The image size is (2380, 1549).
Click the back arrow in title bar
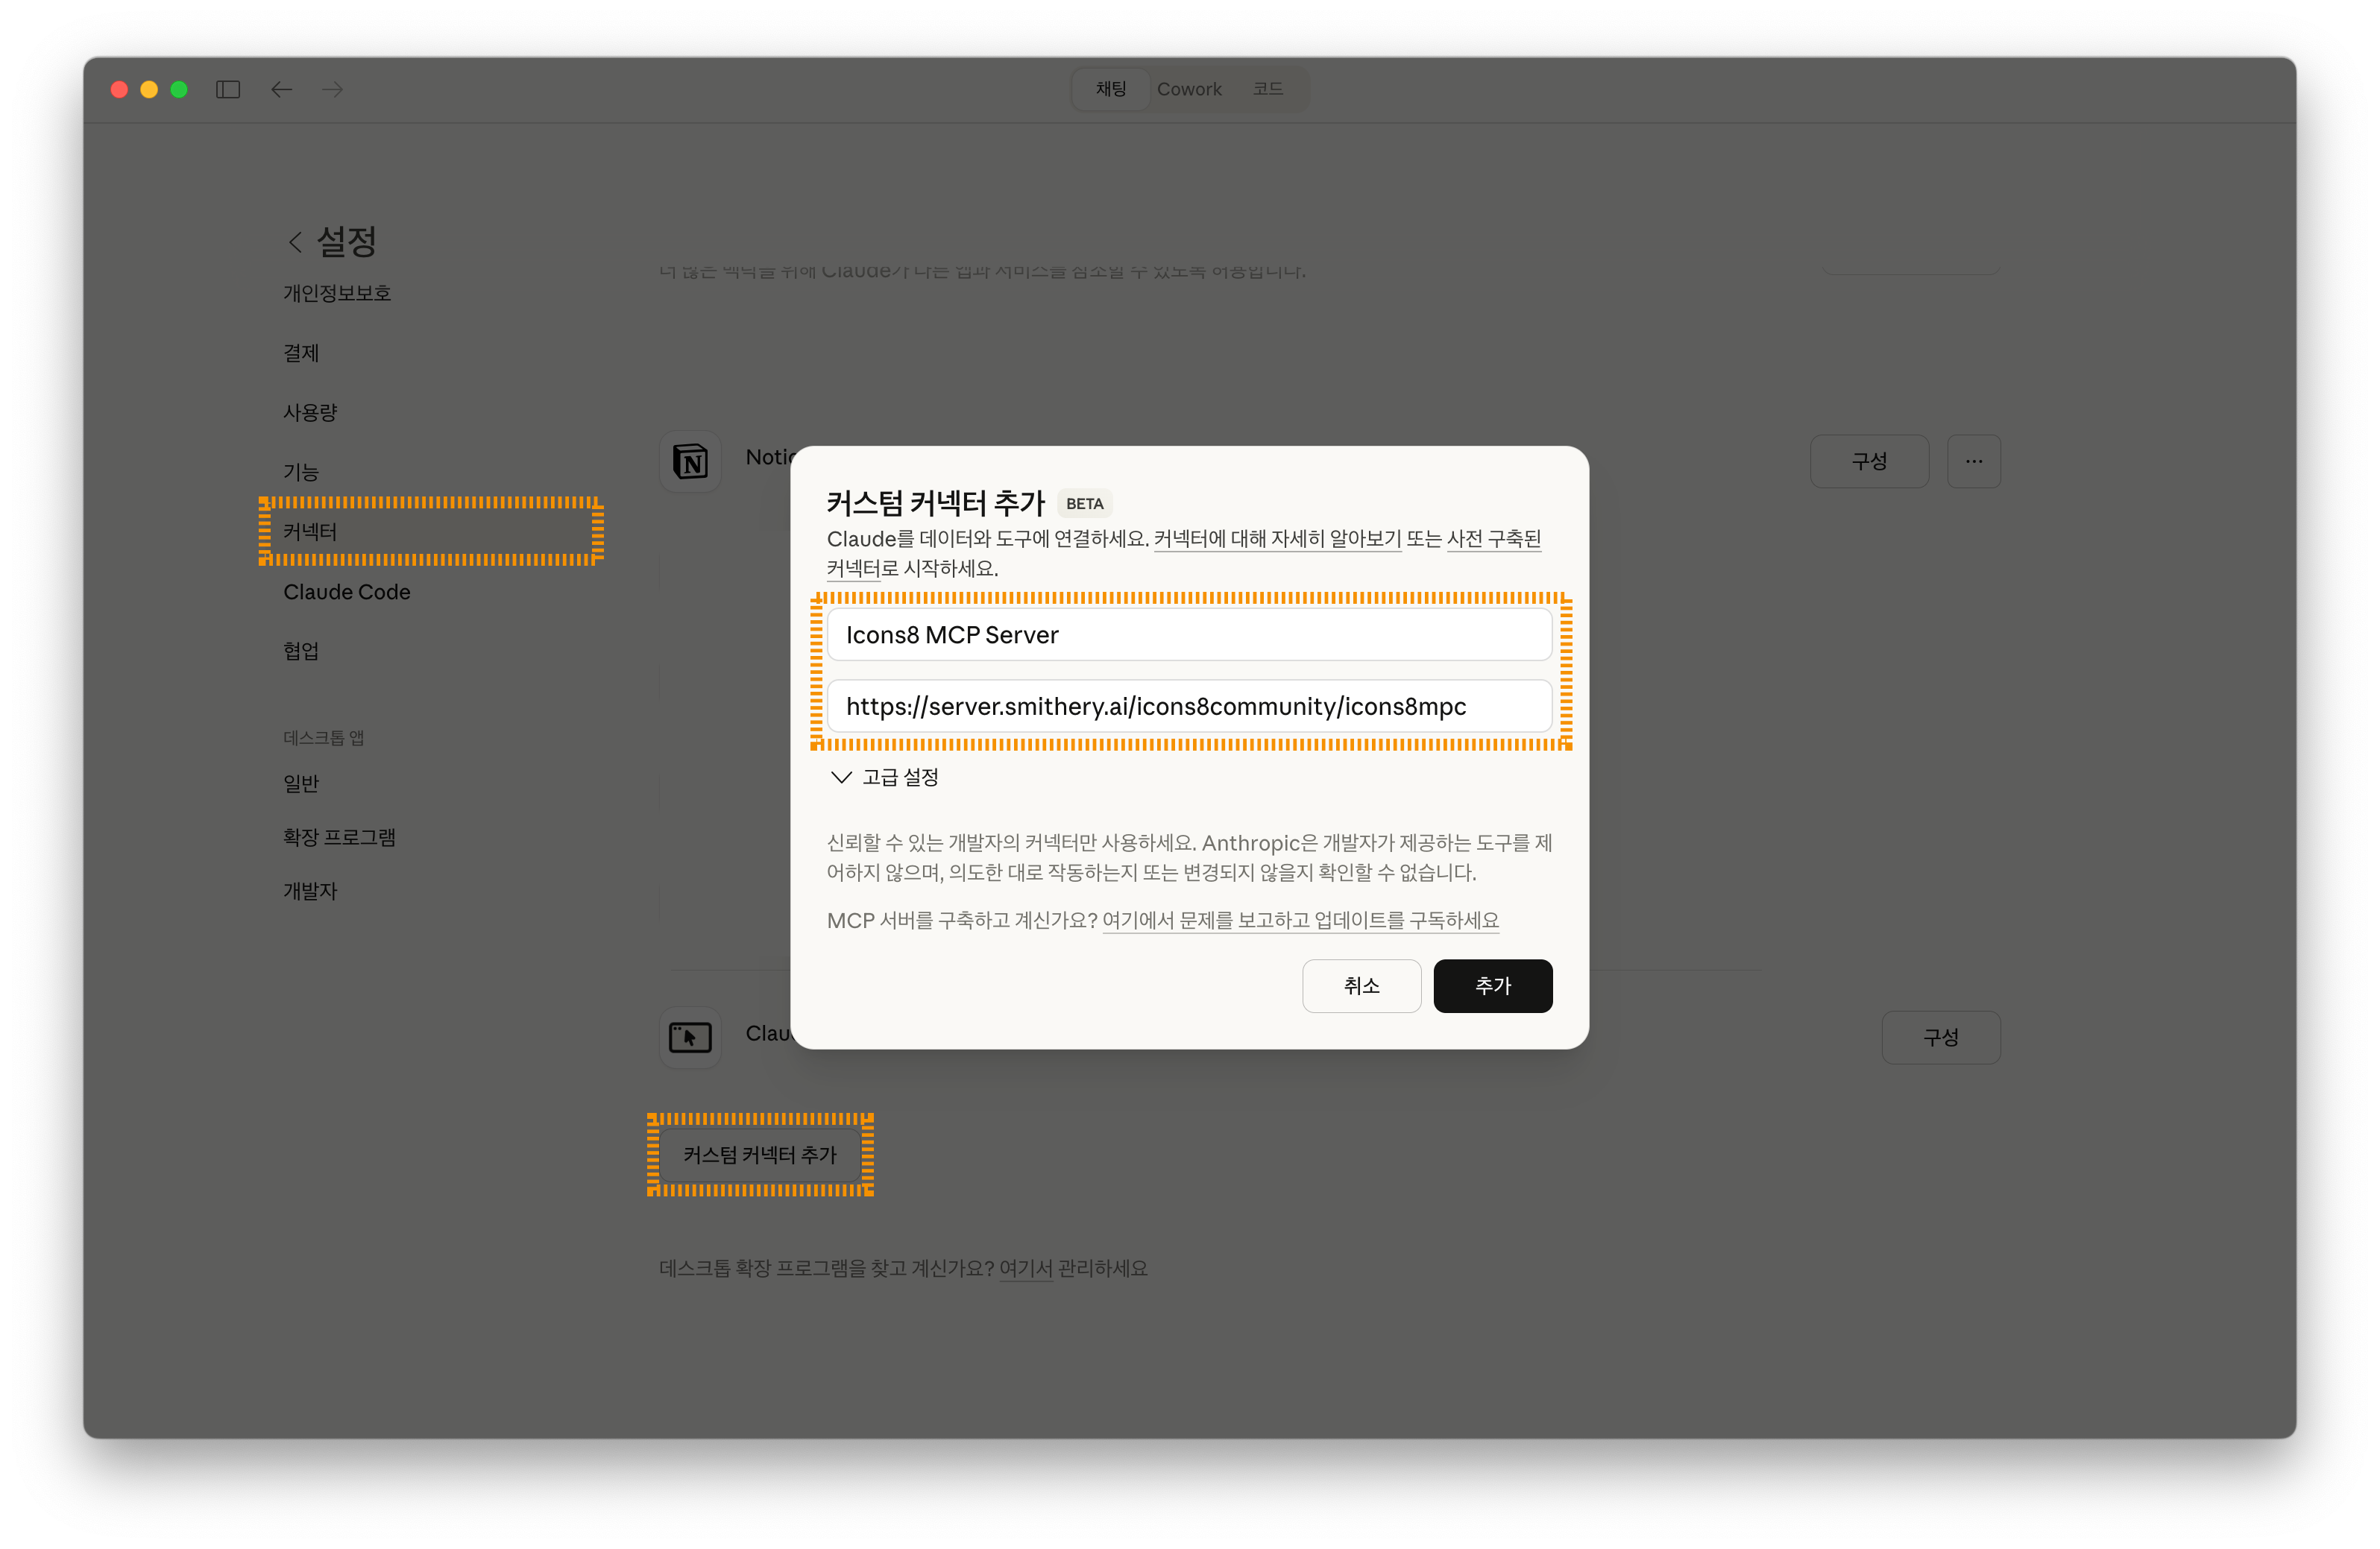(x=282, y=90)
